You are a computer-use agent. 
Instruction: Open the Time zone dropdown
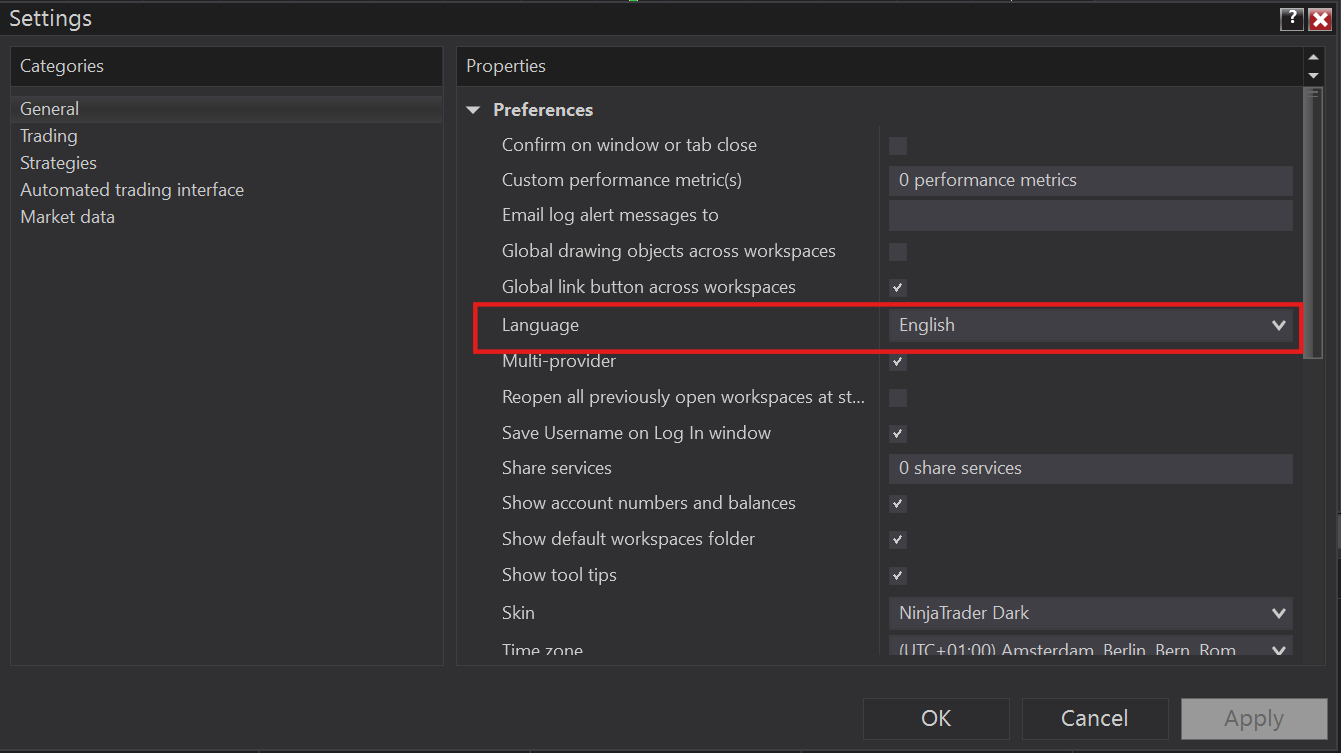1279,648
